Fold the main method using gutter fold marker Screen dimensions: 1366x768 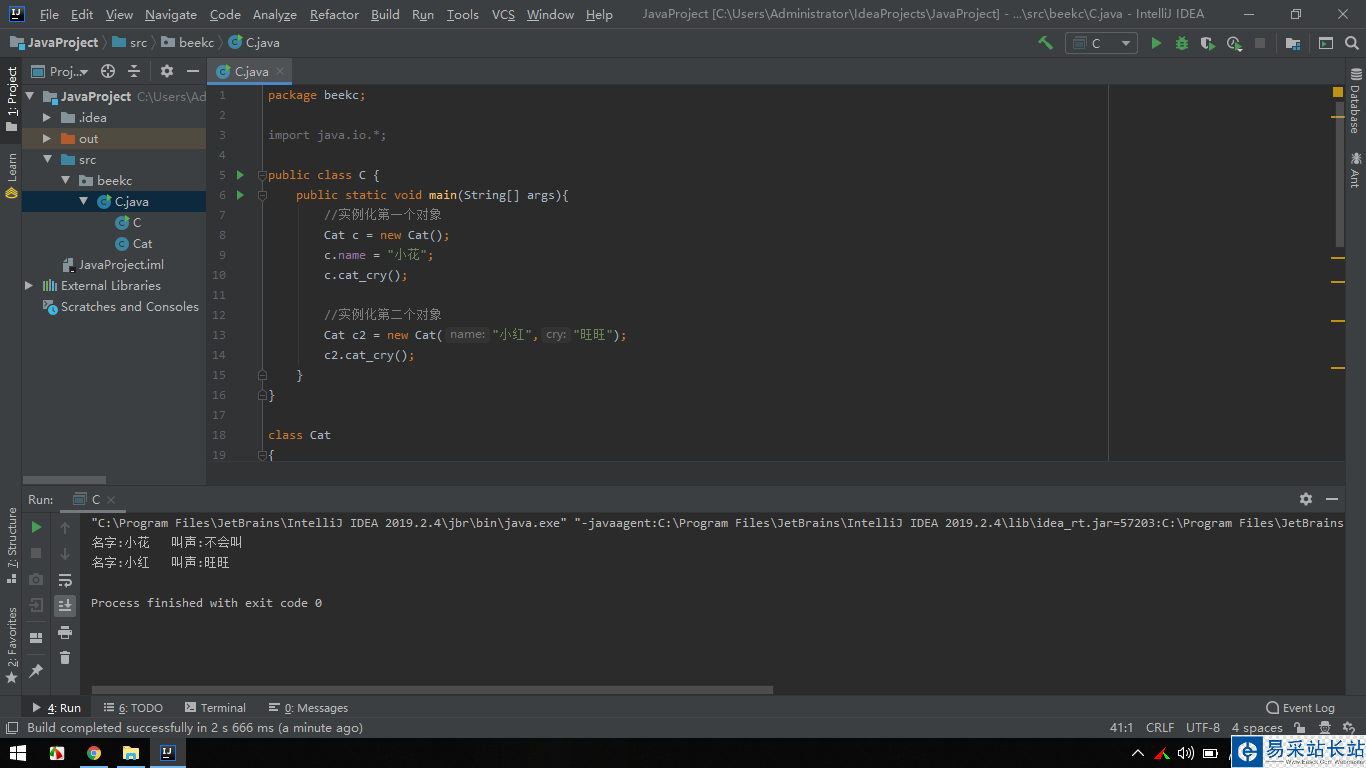click(263, 195)
